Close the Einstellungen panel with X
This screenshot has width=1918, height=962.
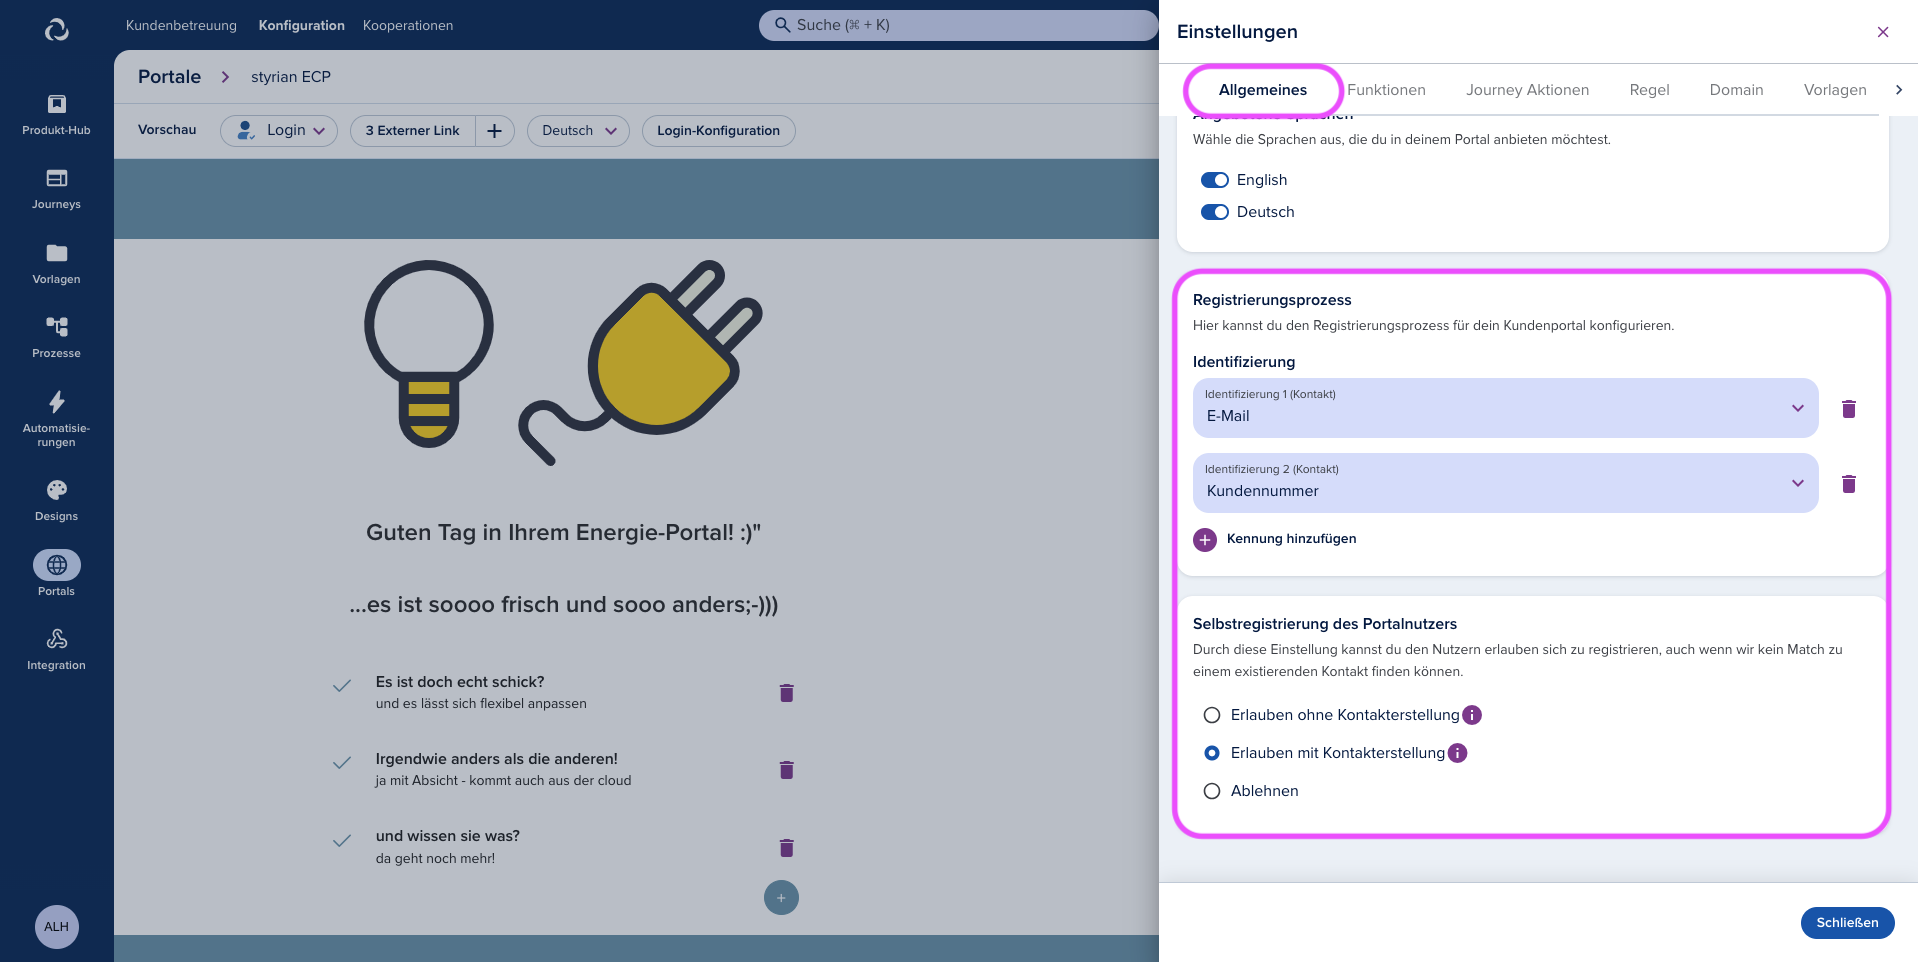click(x=1883, y=32)
